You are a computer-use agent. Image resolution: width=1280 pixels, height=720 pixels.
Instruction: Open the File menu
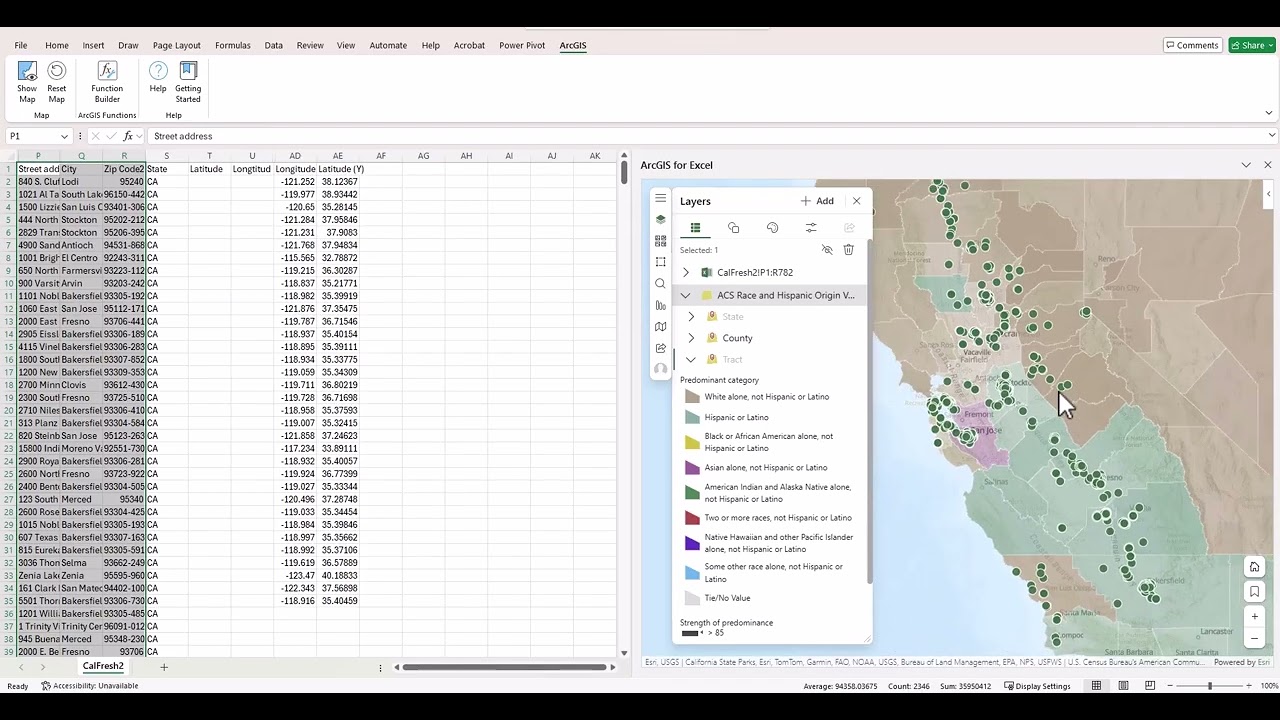pos(21,45)
